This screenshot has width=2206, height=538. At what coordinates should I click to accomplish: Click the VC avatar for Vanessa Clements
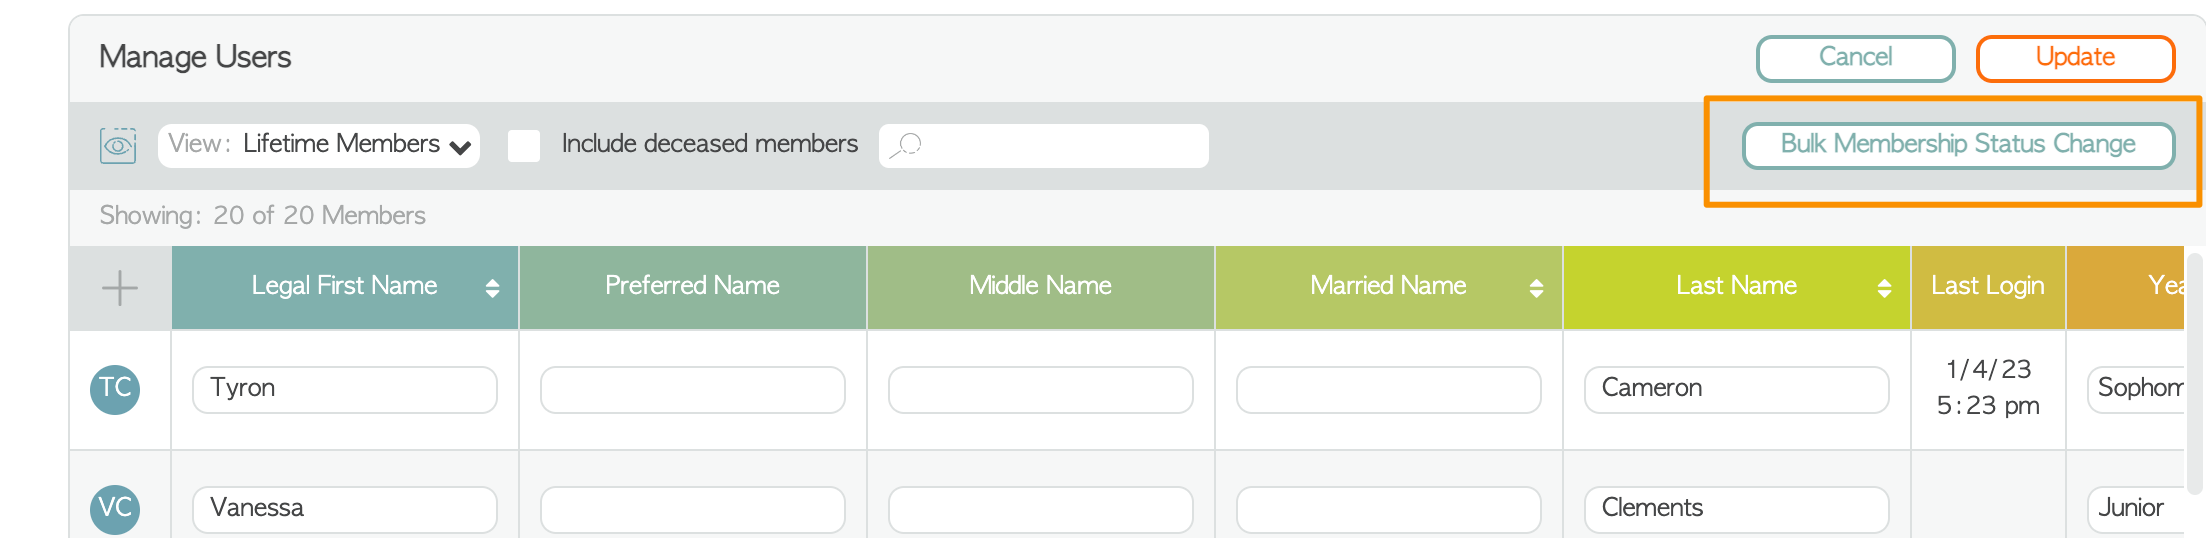click(115, 509)
